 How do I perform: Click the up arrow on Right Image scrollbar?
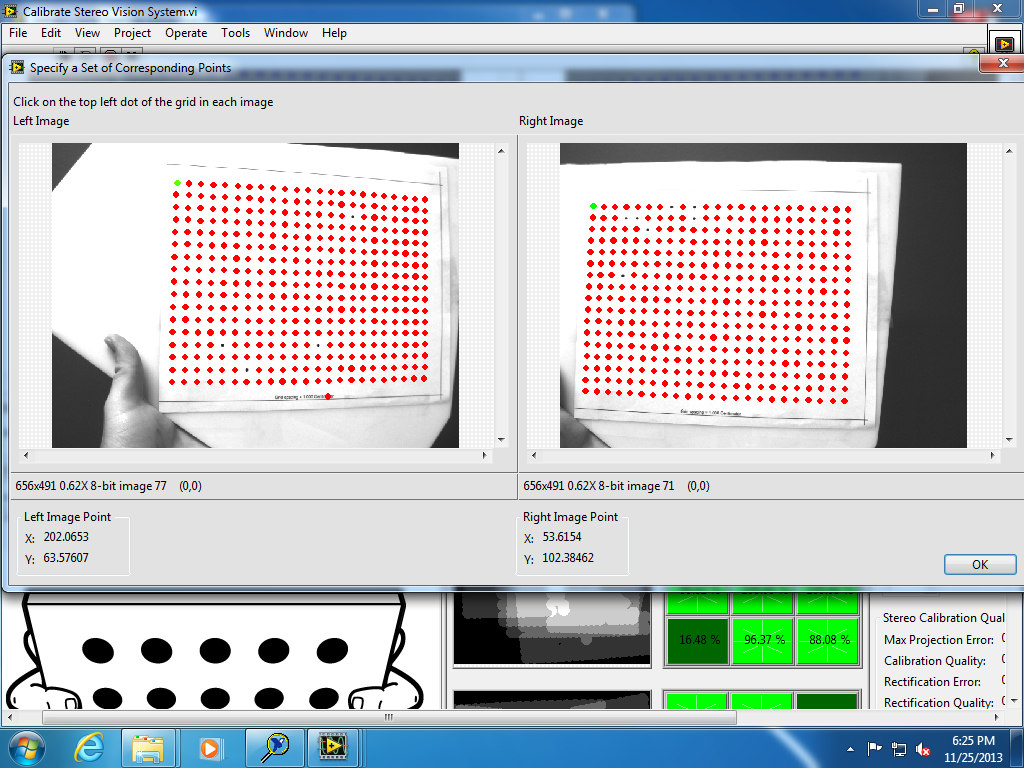click(x=1009, y=150)
